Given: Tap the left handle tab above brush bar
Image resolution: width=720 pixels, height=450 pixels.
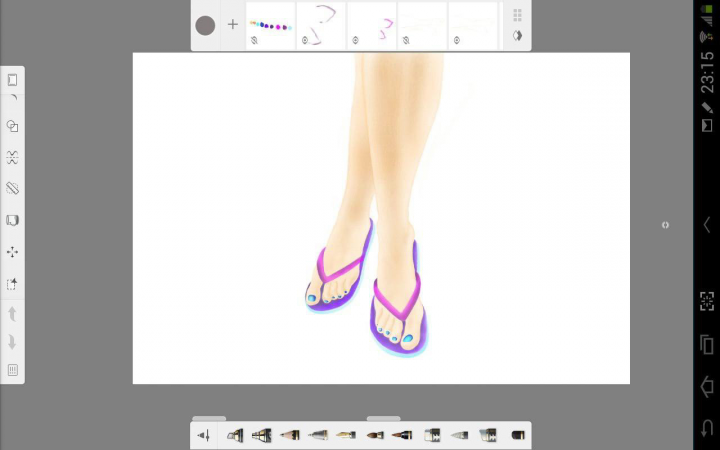Looking at the screenshot, I should (x=209, y=418).
